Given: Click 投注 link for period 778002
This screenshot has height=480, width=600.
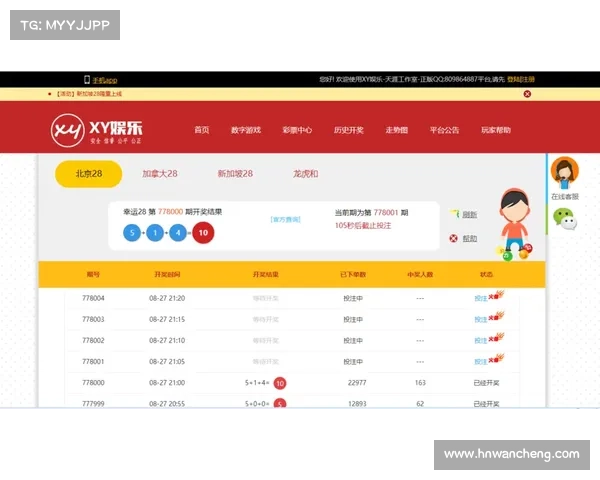Looking at the screenshot, I should [x=481, y=340].
